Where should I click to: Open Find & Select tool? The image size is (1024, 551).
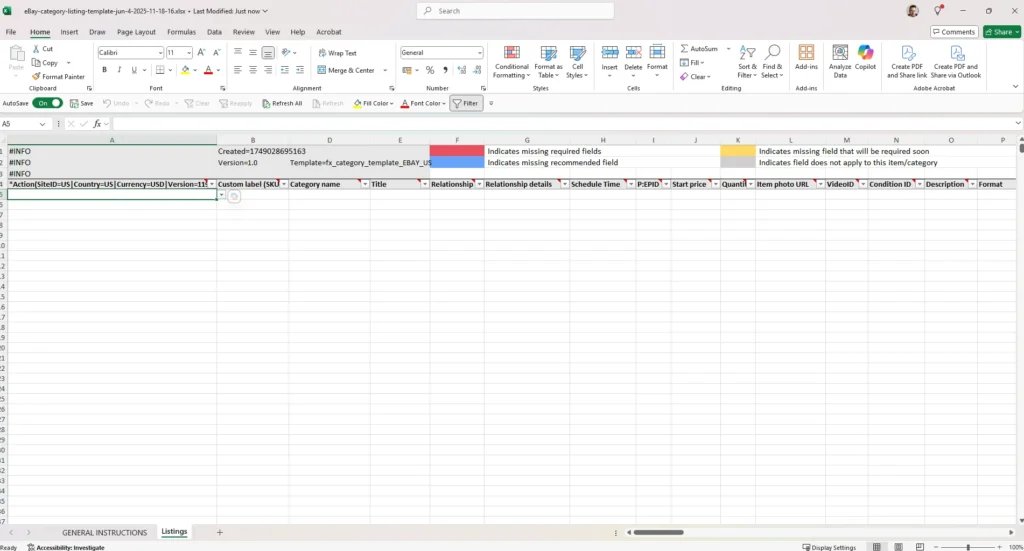click(x=772, y=62)
